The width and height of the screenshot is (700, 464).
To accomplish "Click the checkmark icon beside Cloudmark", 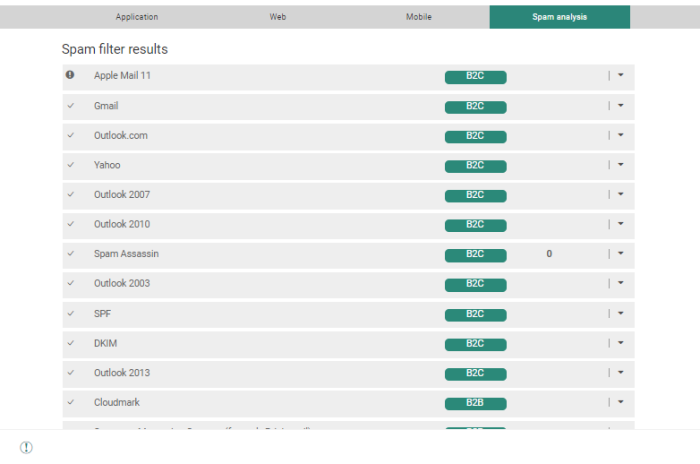I will pyautogui.click(x=70, y=402).
